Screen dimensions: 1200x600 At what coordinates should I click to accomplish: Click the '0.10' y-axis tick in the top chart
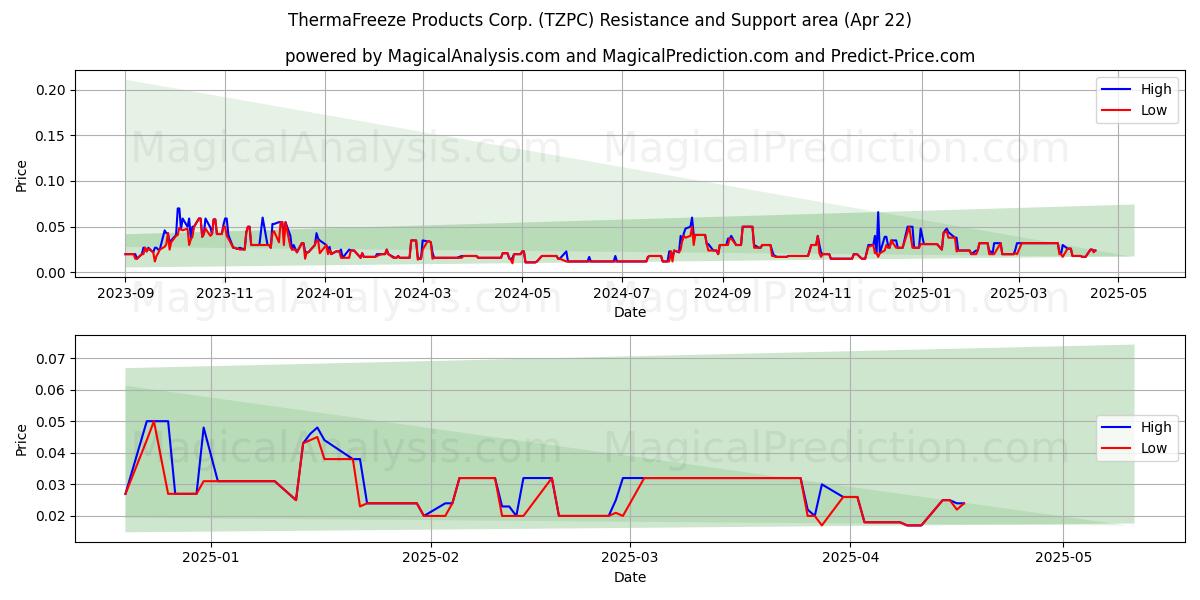[x=51, y=181]
